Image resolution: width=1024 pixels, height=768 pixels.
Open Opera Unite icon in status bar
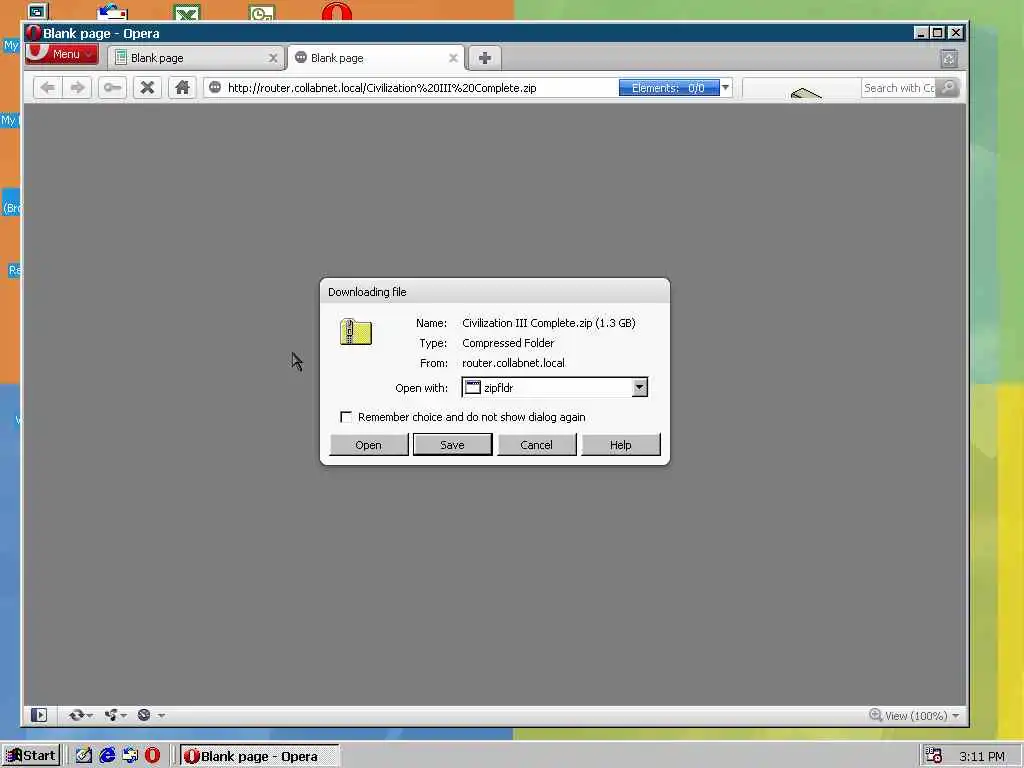[111, 715]
